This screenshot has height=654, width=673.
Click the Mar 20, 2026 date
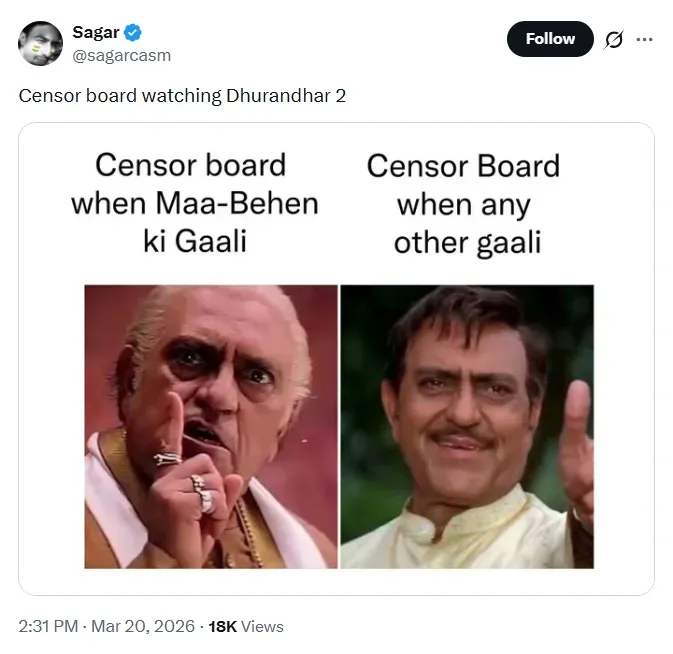pyautogui.click(x=144, y=627)
